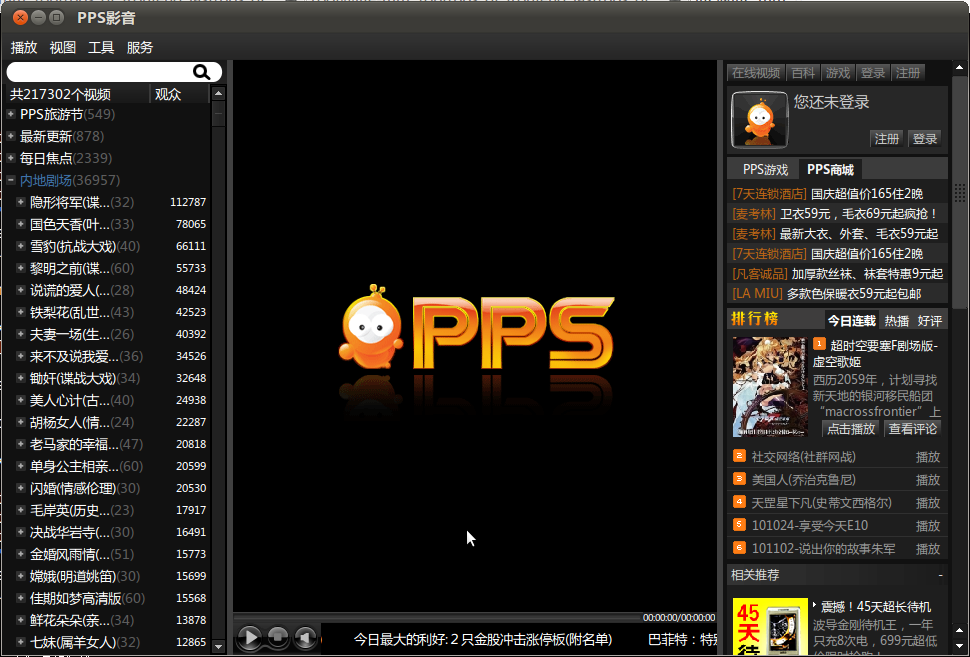Click the PPS mascot user avatar
970x657 pixels.
click(759, 120)
